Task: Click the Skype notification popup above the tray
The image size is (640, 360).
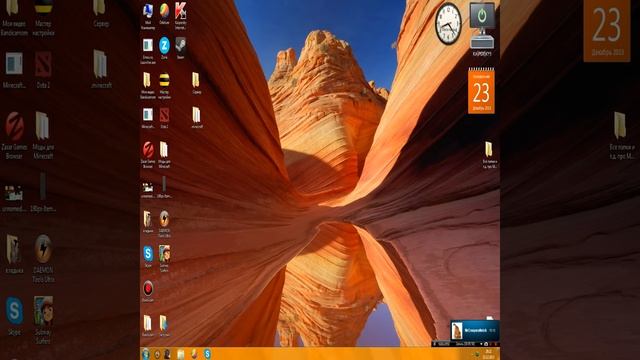Action: tap(474, 330)
